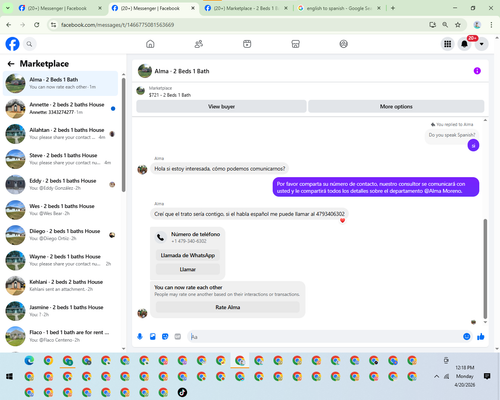The height and width of the screenshot is (400, 500).
Task: Click site info icon in address bar
Action: [53, 25]
